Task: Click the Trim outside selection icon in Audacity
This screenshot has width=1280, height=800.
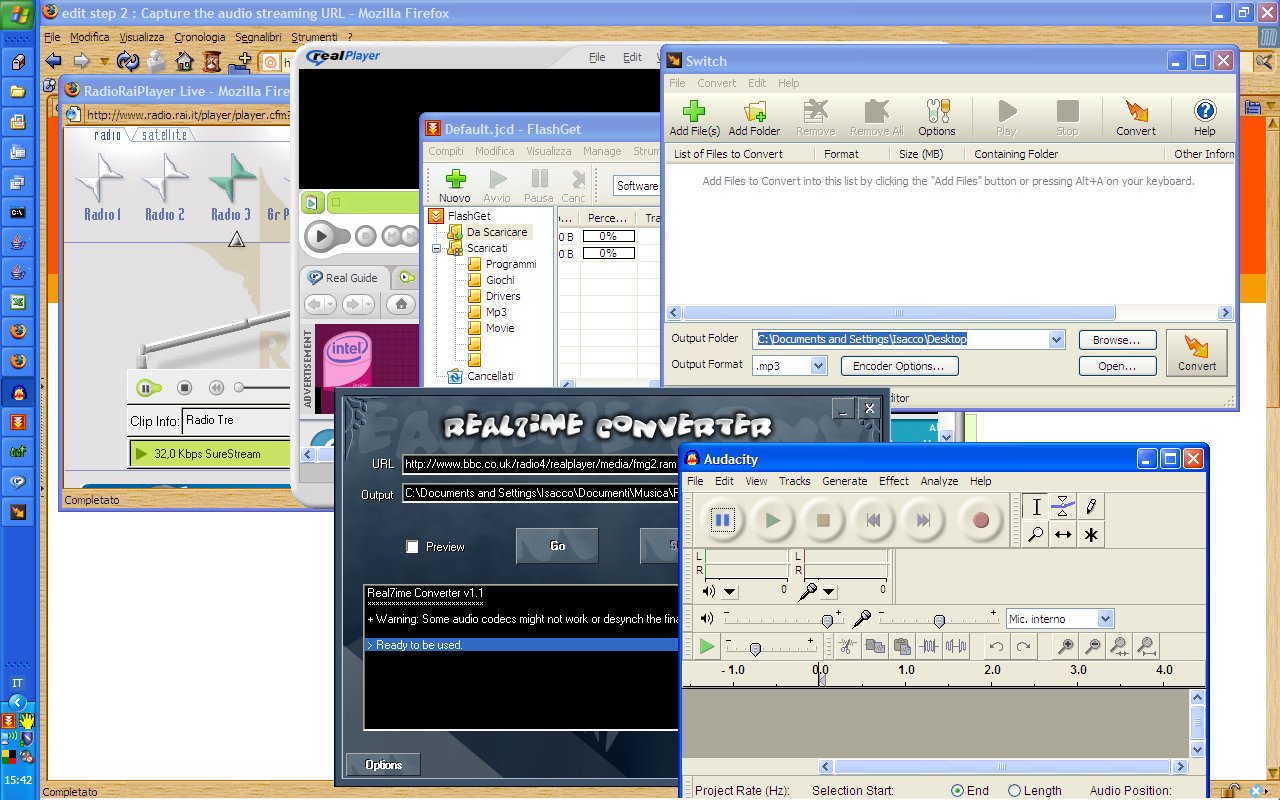Action: pos(930,647)
